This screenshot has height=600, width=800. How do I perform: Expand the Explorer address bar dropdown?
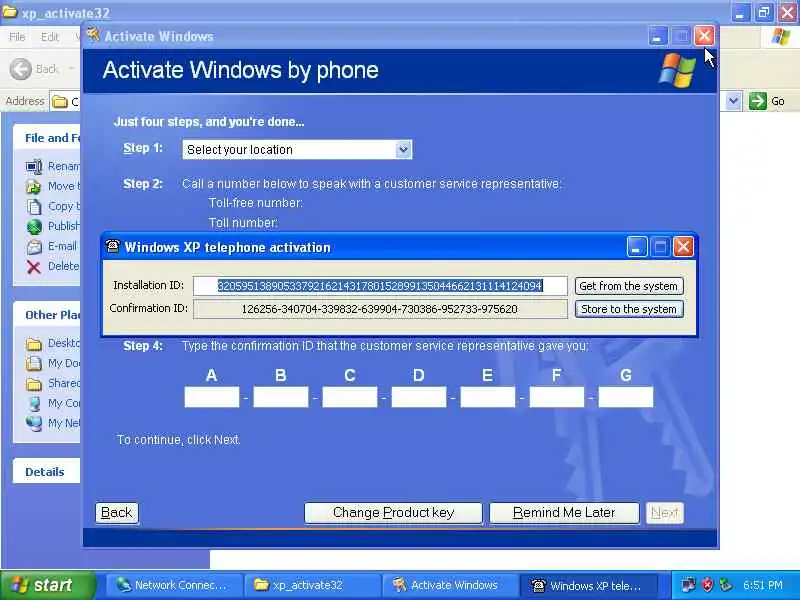pos(733,101)
